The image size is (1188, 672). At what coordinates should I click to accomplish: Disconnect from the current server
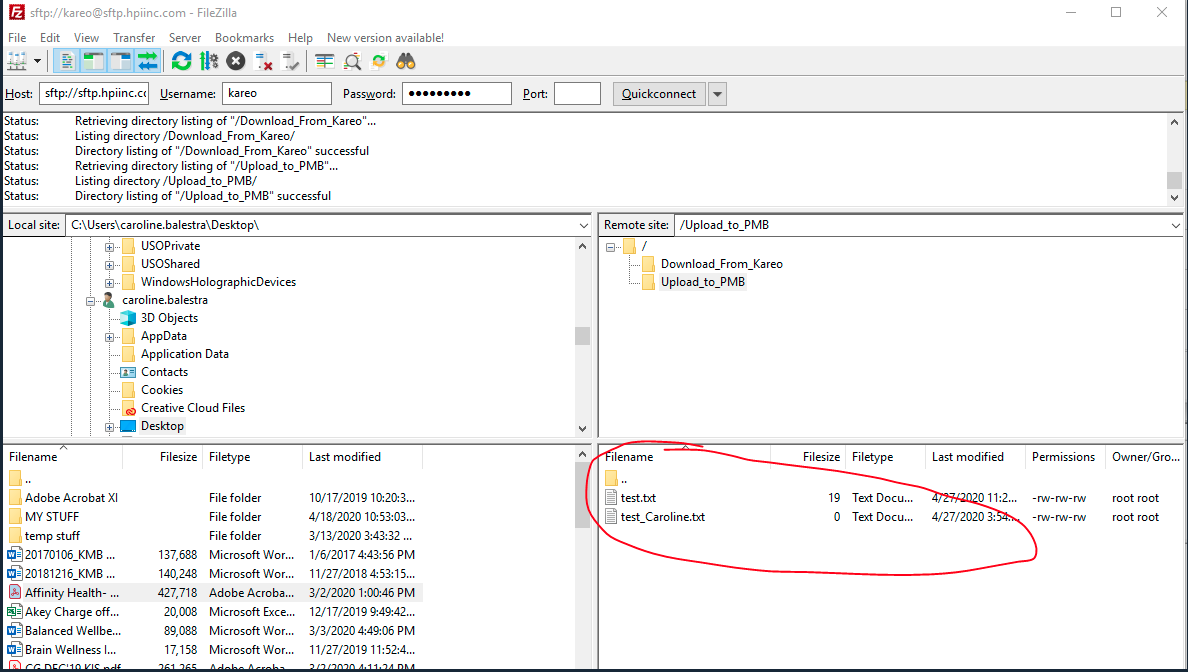(264, 61)
